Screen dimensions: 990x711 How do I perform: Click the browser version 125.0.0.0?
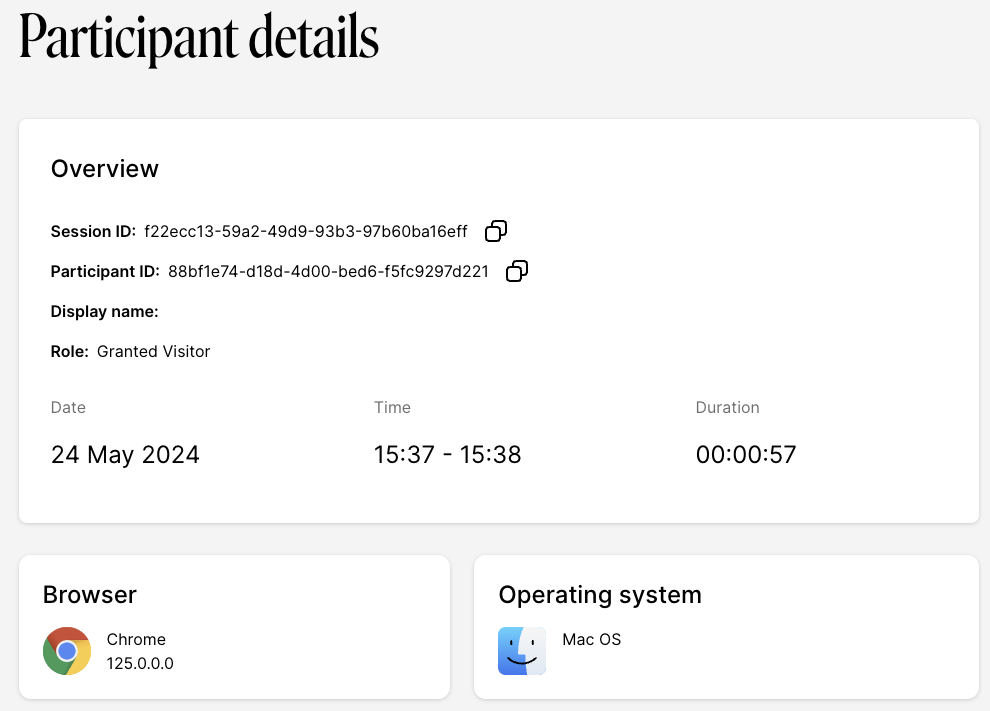click(140, 662)
